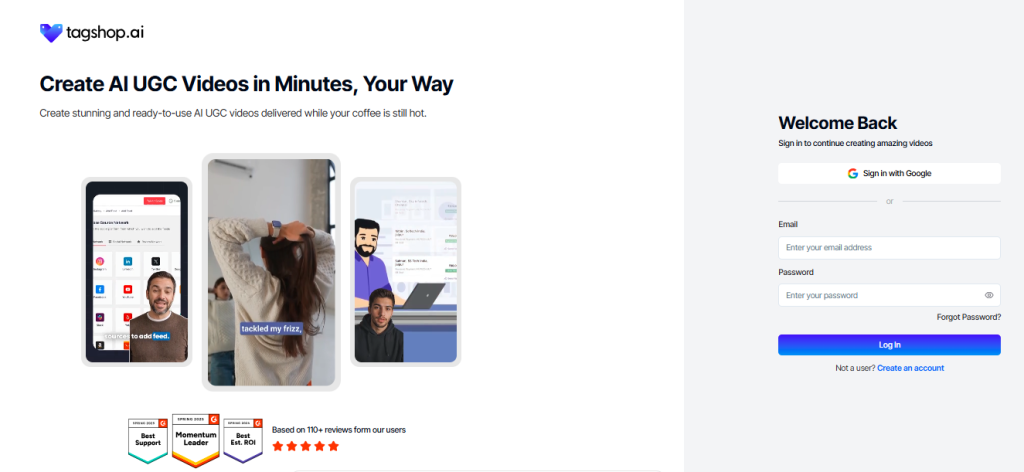This screenshot has width=1024, height=472.
Task: Toggle password visibility eye icon
Action: (989, 295)
